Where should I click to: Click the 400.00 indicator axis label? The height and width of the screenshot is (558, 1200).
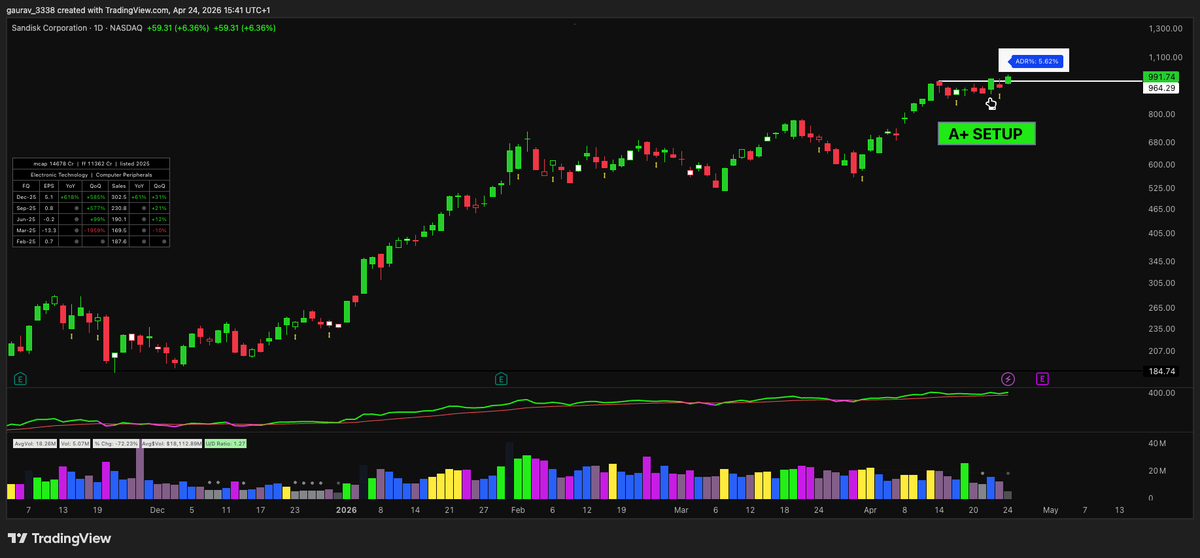(1160, 393)
